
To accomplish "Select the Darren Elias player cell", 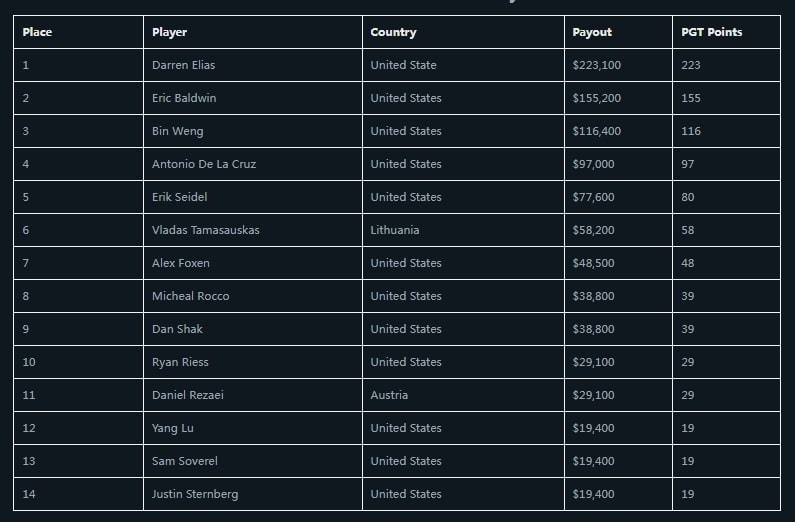I will pyautogui.click(x=183, y=65).
